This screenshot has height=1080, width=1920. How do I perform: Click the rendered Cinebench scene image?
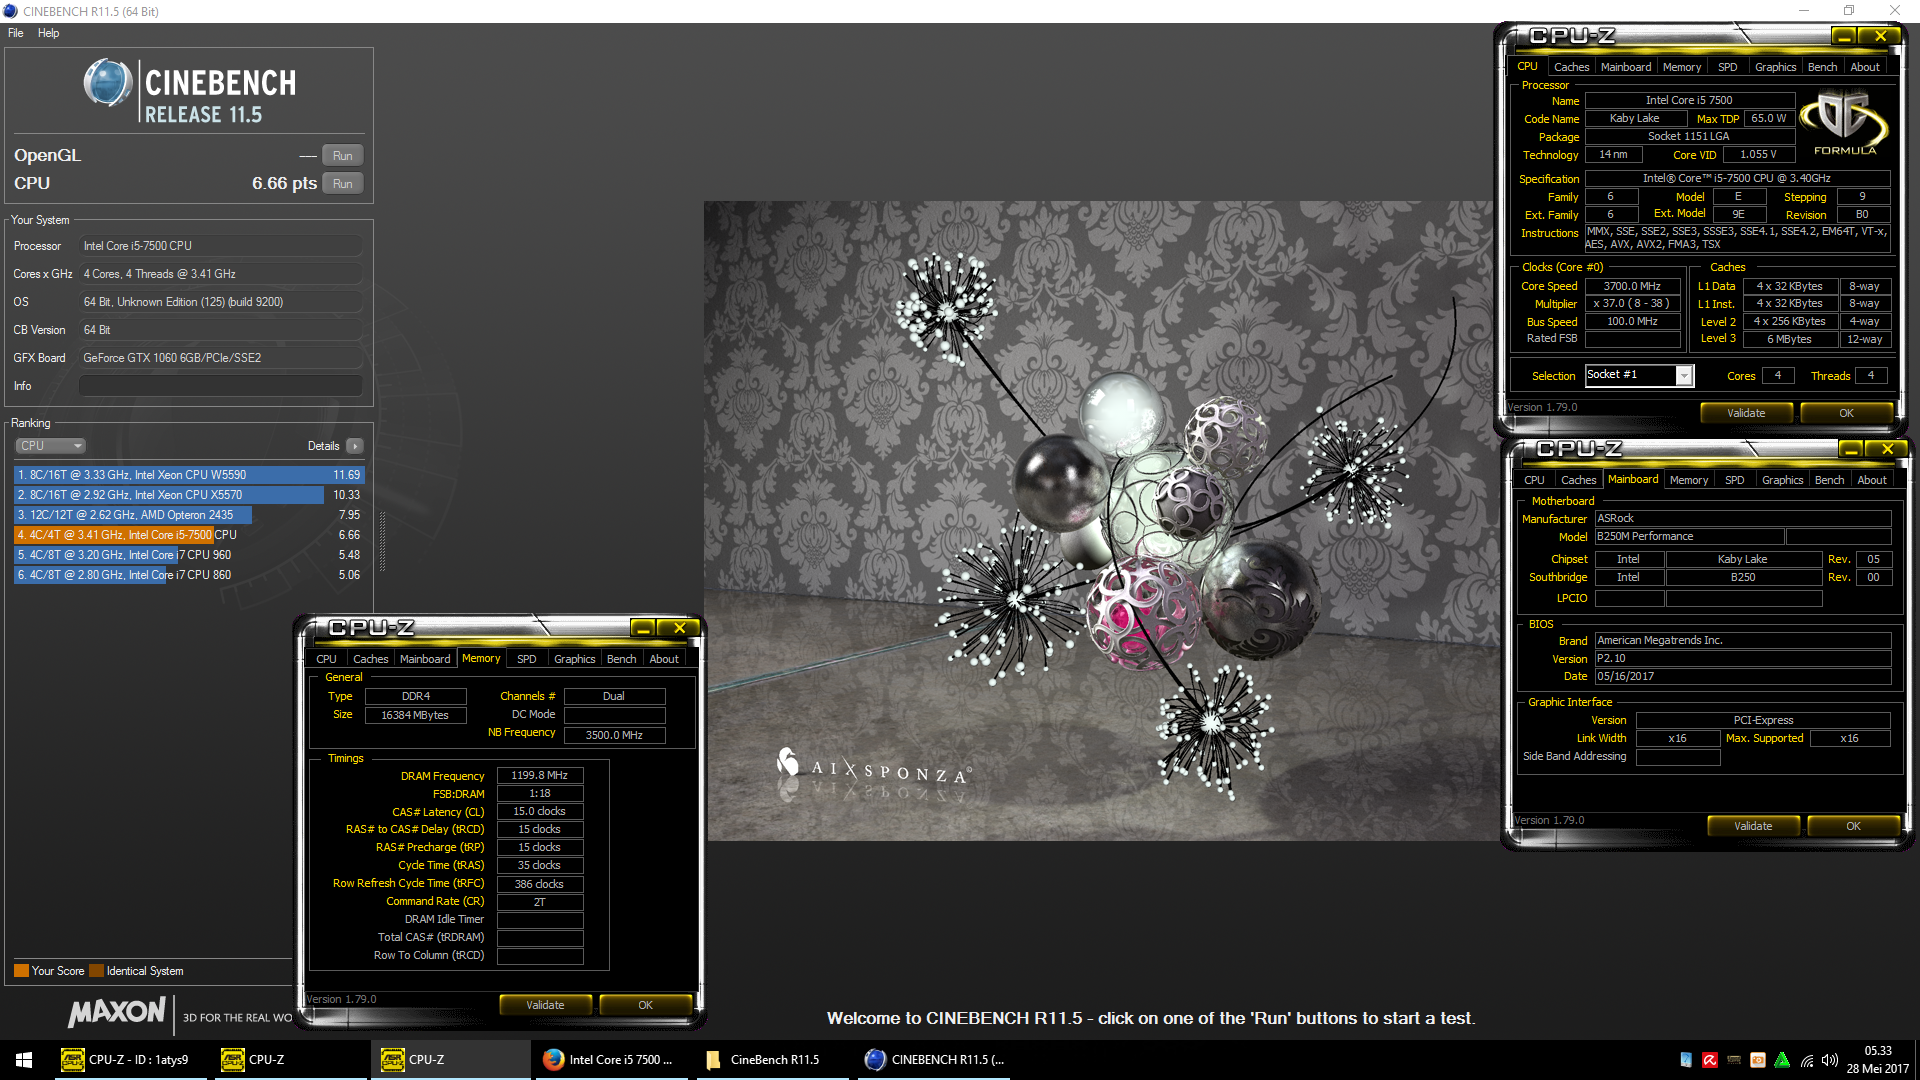tap(1100, 520)
